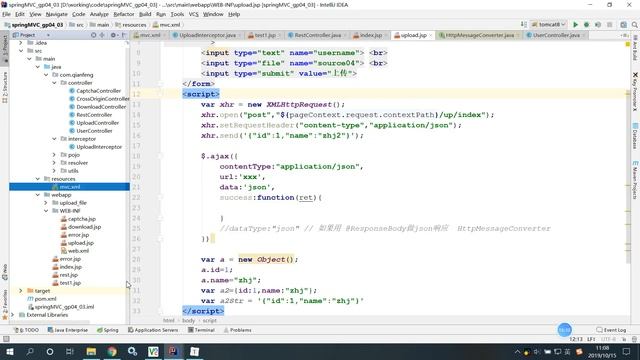Open the Database tool window
640x360 pixels.
(635, 136)
